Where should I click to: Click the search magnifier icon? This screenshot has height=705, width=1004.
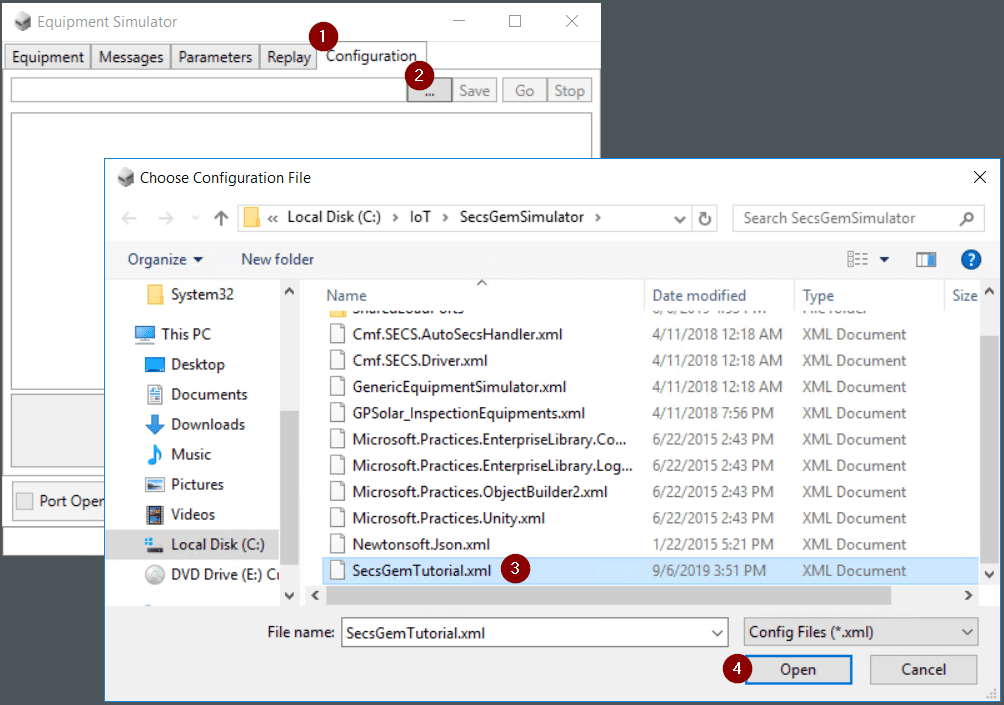coord(967,218)
